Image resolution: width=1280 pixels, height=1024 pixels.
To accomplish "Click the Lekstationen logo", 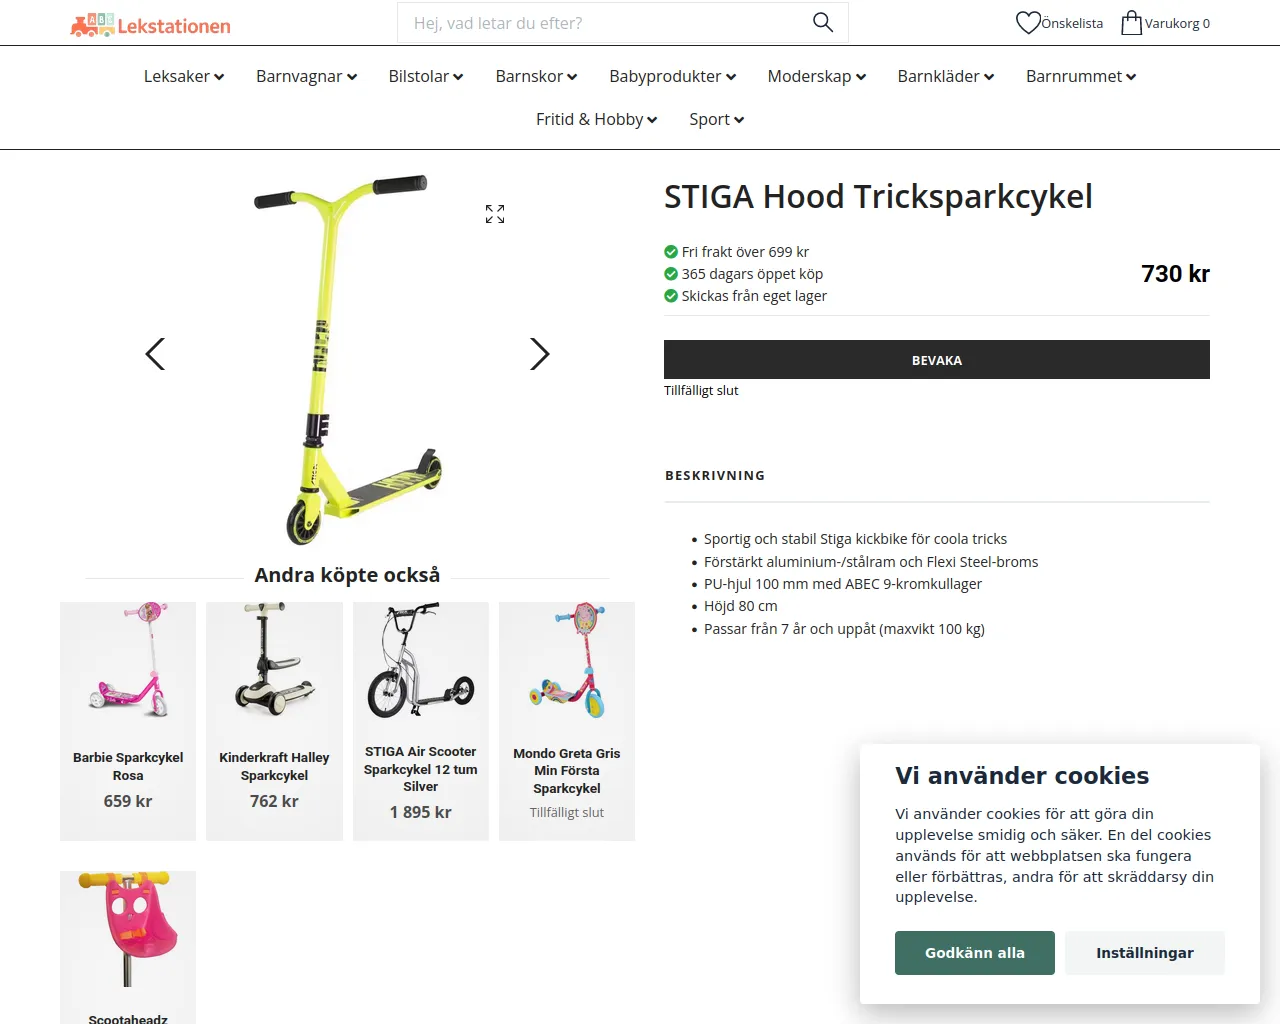I will tap(150, 25).
